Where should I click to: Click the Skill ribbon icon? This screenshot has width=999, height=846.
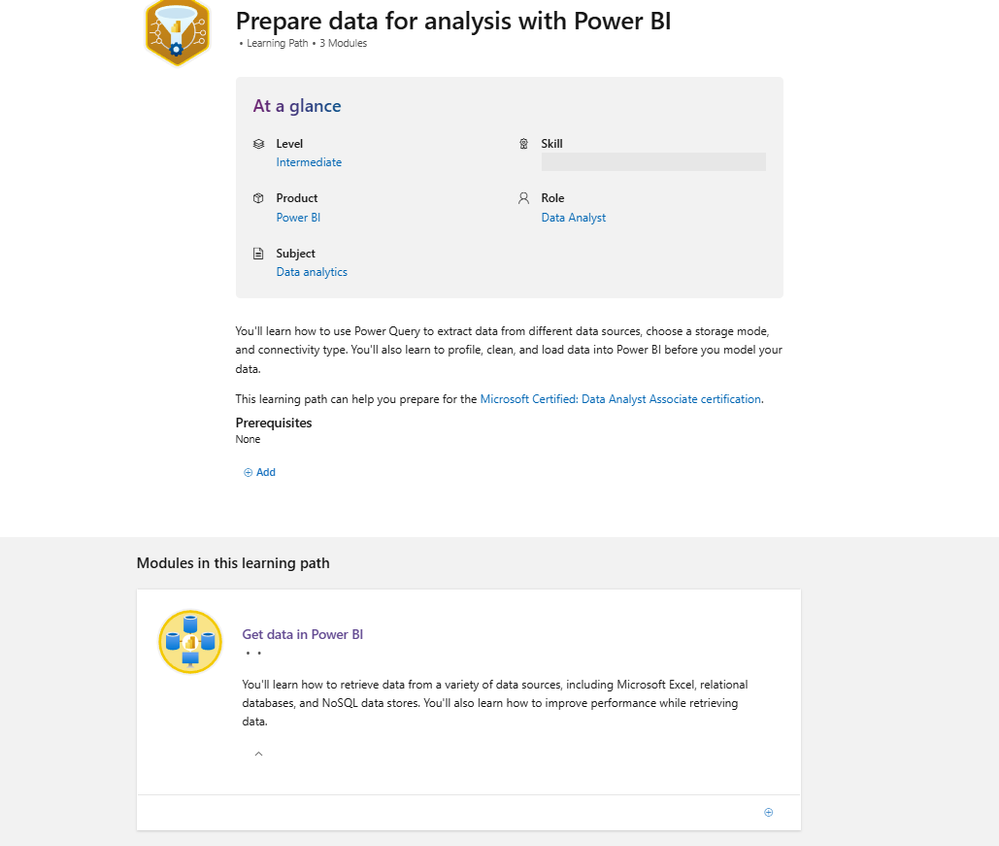tap(523, 144)
